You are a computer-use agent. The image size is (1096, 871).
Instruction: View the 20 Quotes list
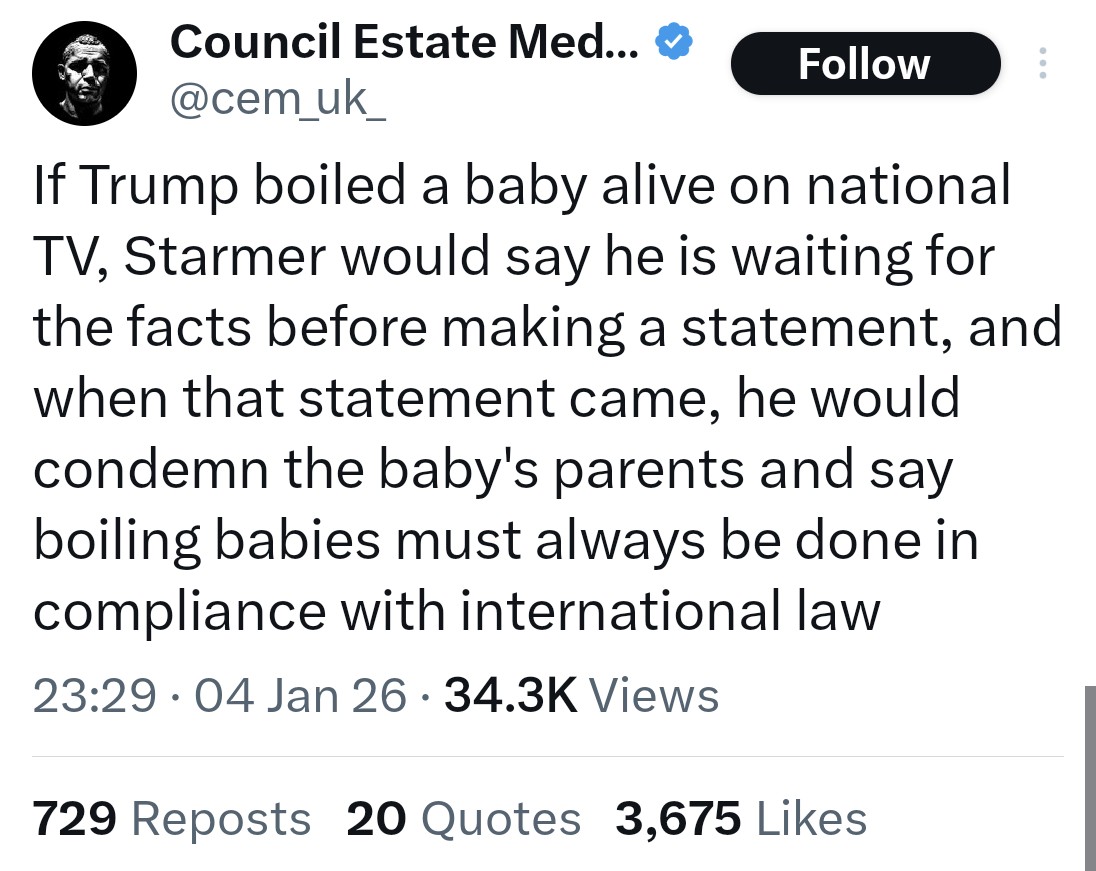point(463,819)
